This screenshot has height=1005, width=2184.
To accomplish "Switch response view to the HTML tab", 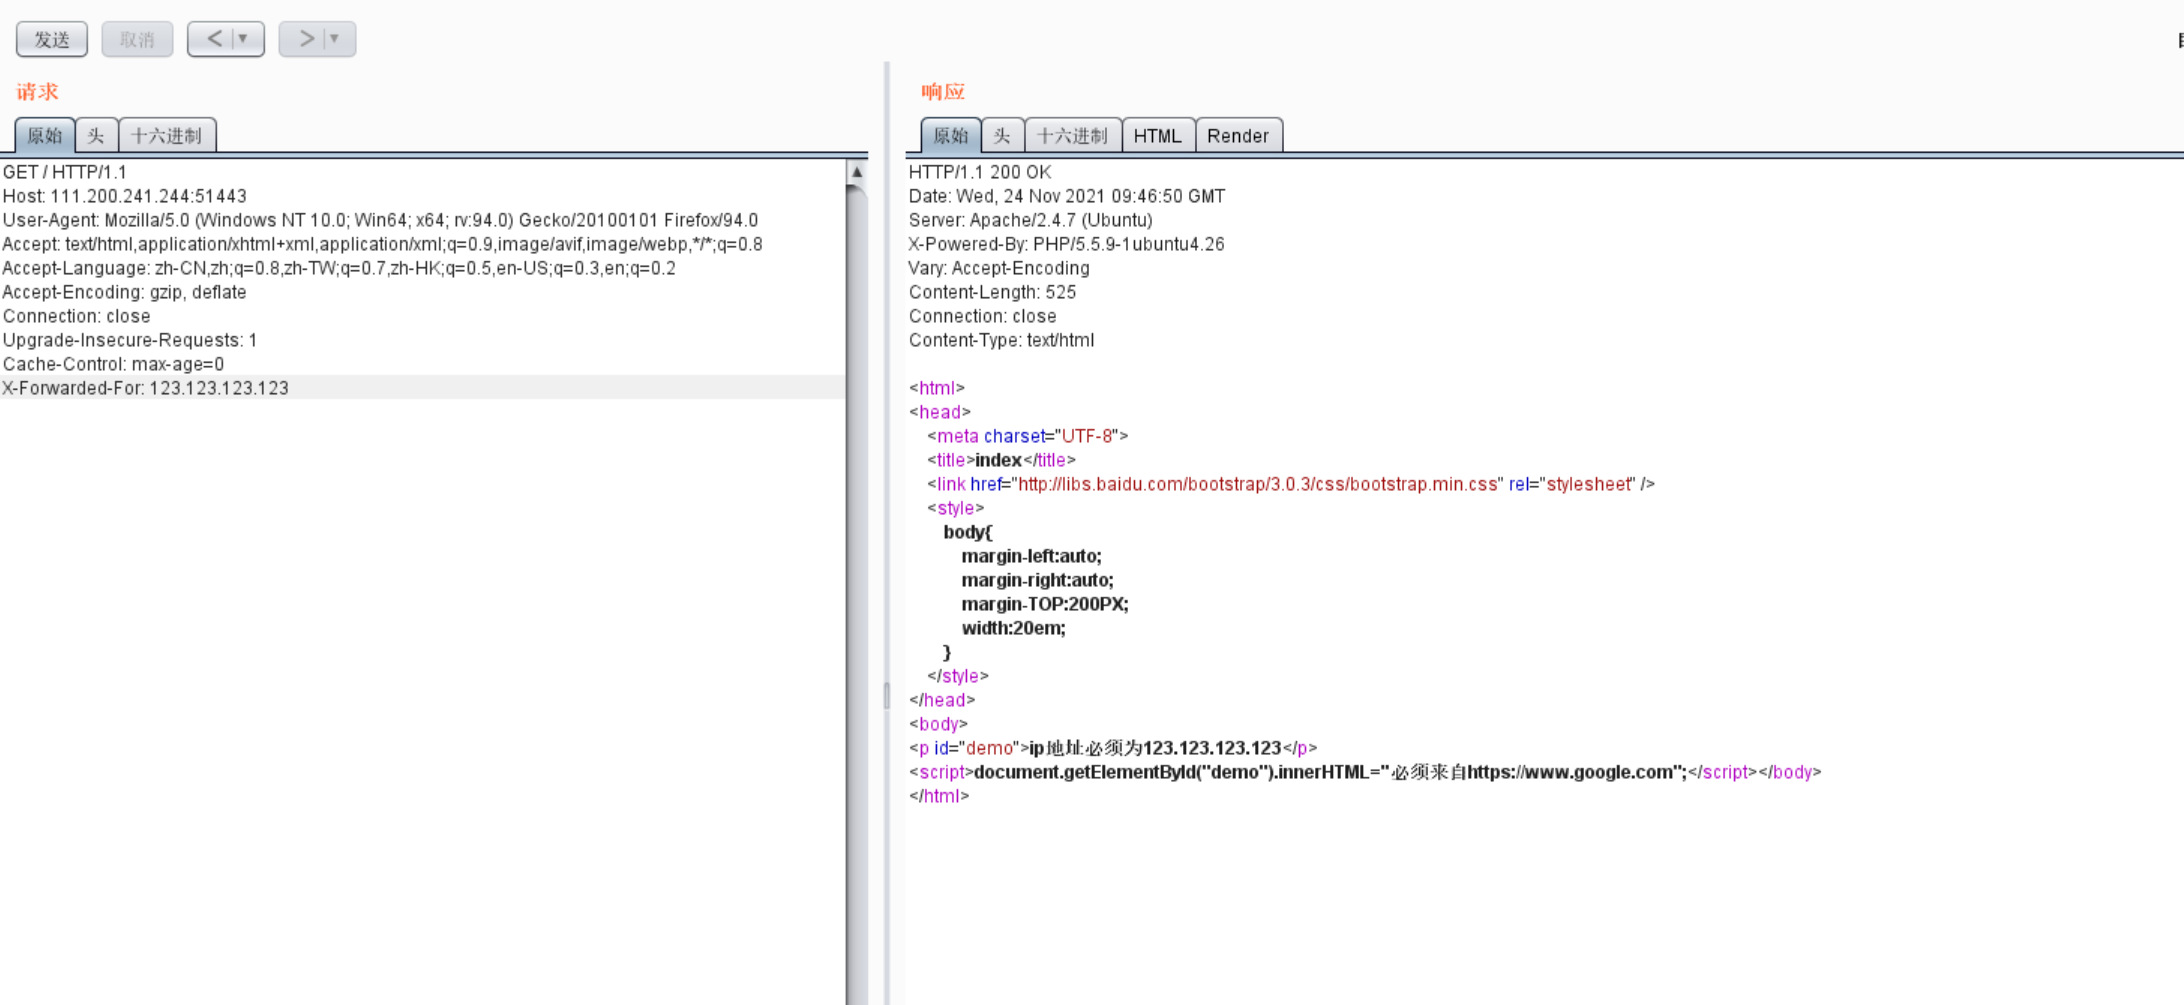I will (1158, 135).
